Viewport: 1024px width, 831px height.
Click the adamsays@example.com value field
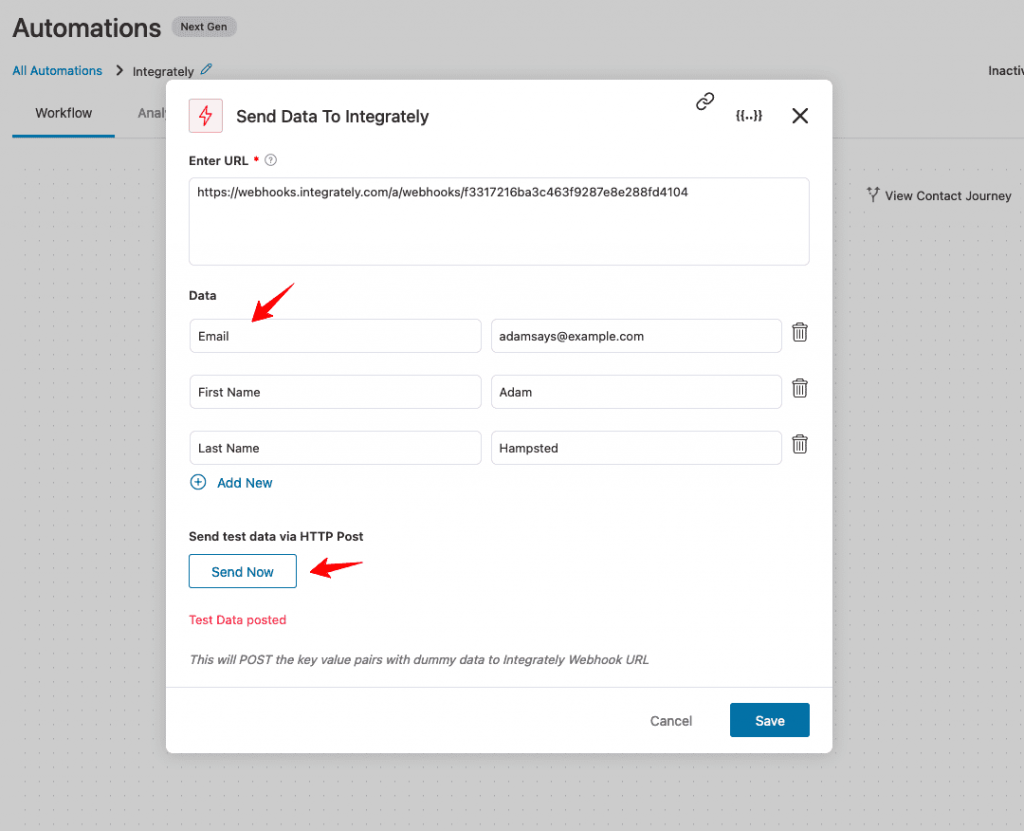click(x=636, y=336)
